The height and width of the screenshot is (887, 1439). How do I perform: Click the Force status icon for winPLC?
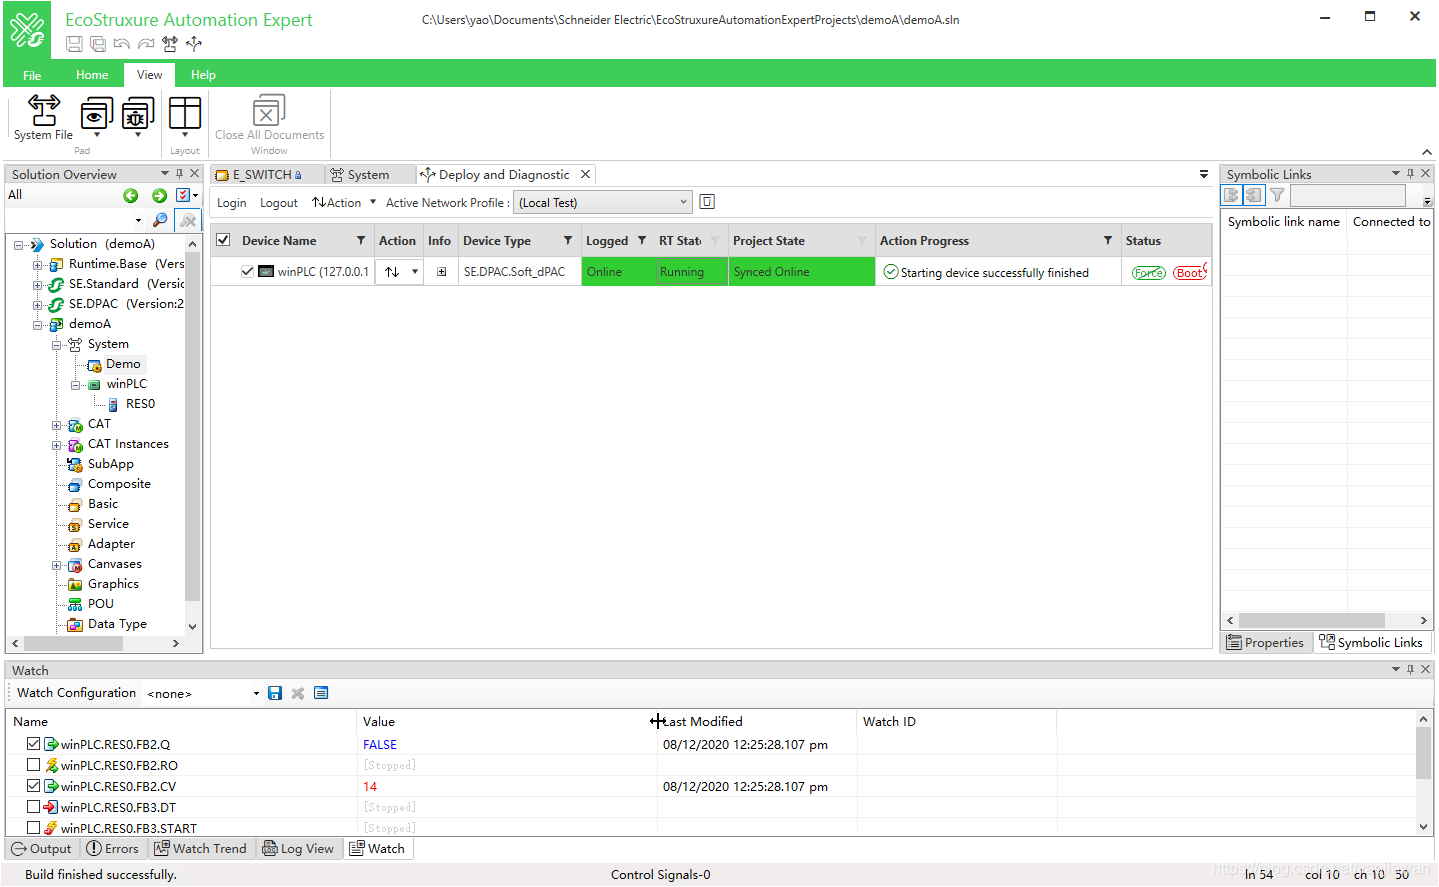(x=1149, y=272)
